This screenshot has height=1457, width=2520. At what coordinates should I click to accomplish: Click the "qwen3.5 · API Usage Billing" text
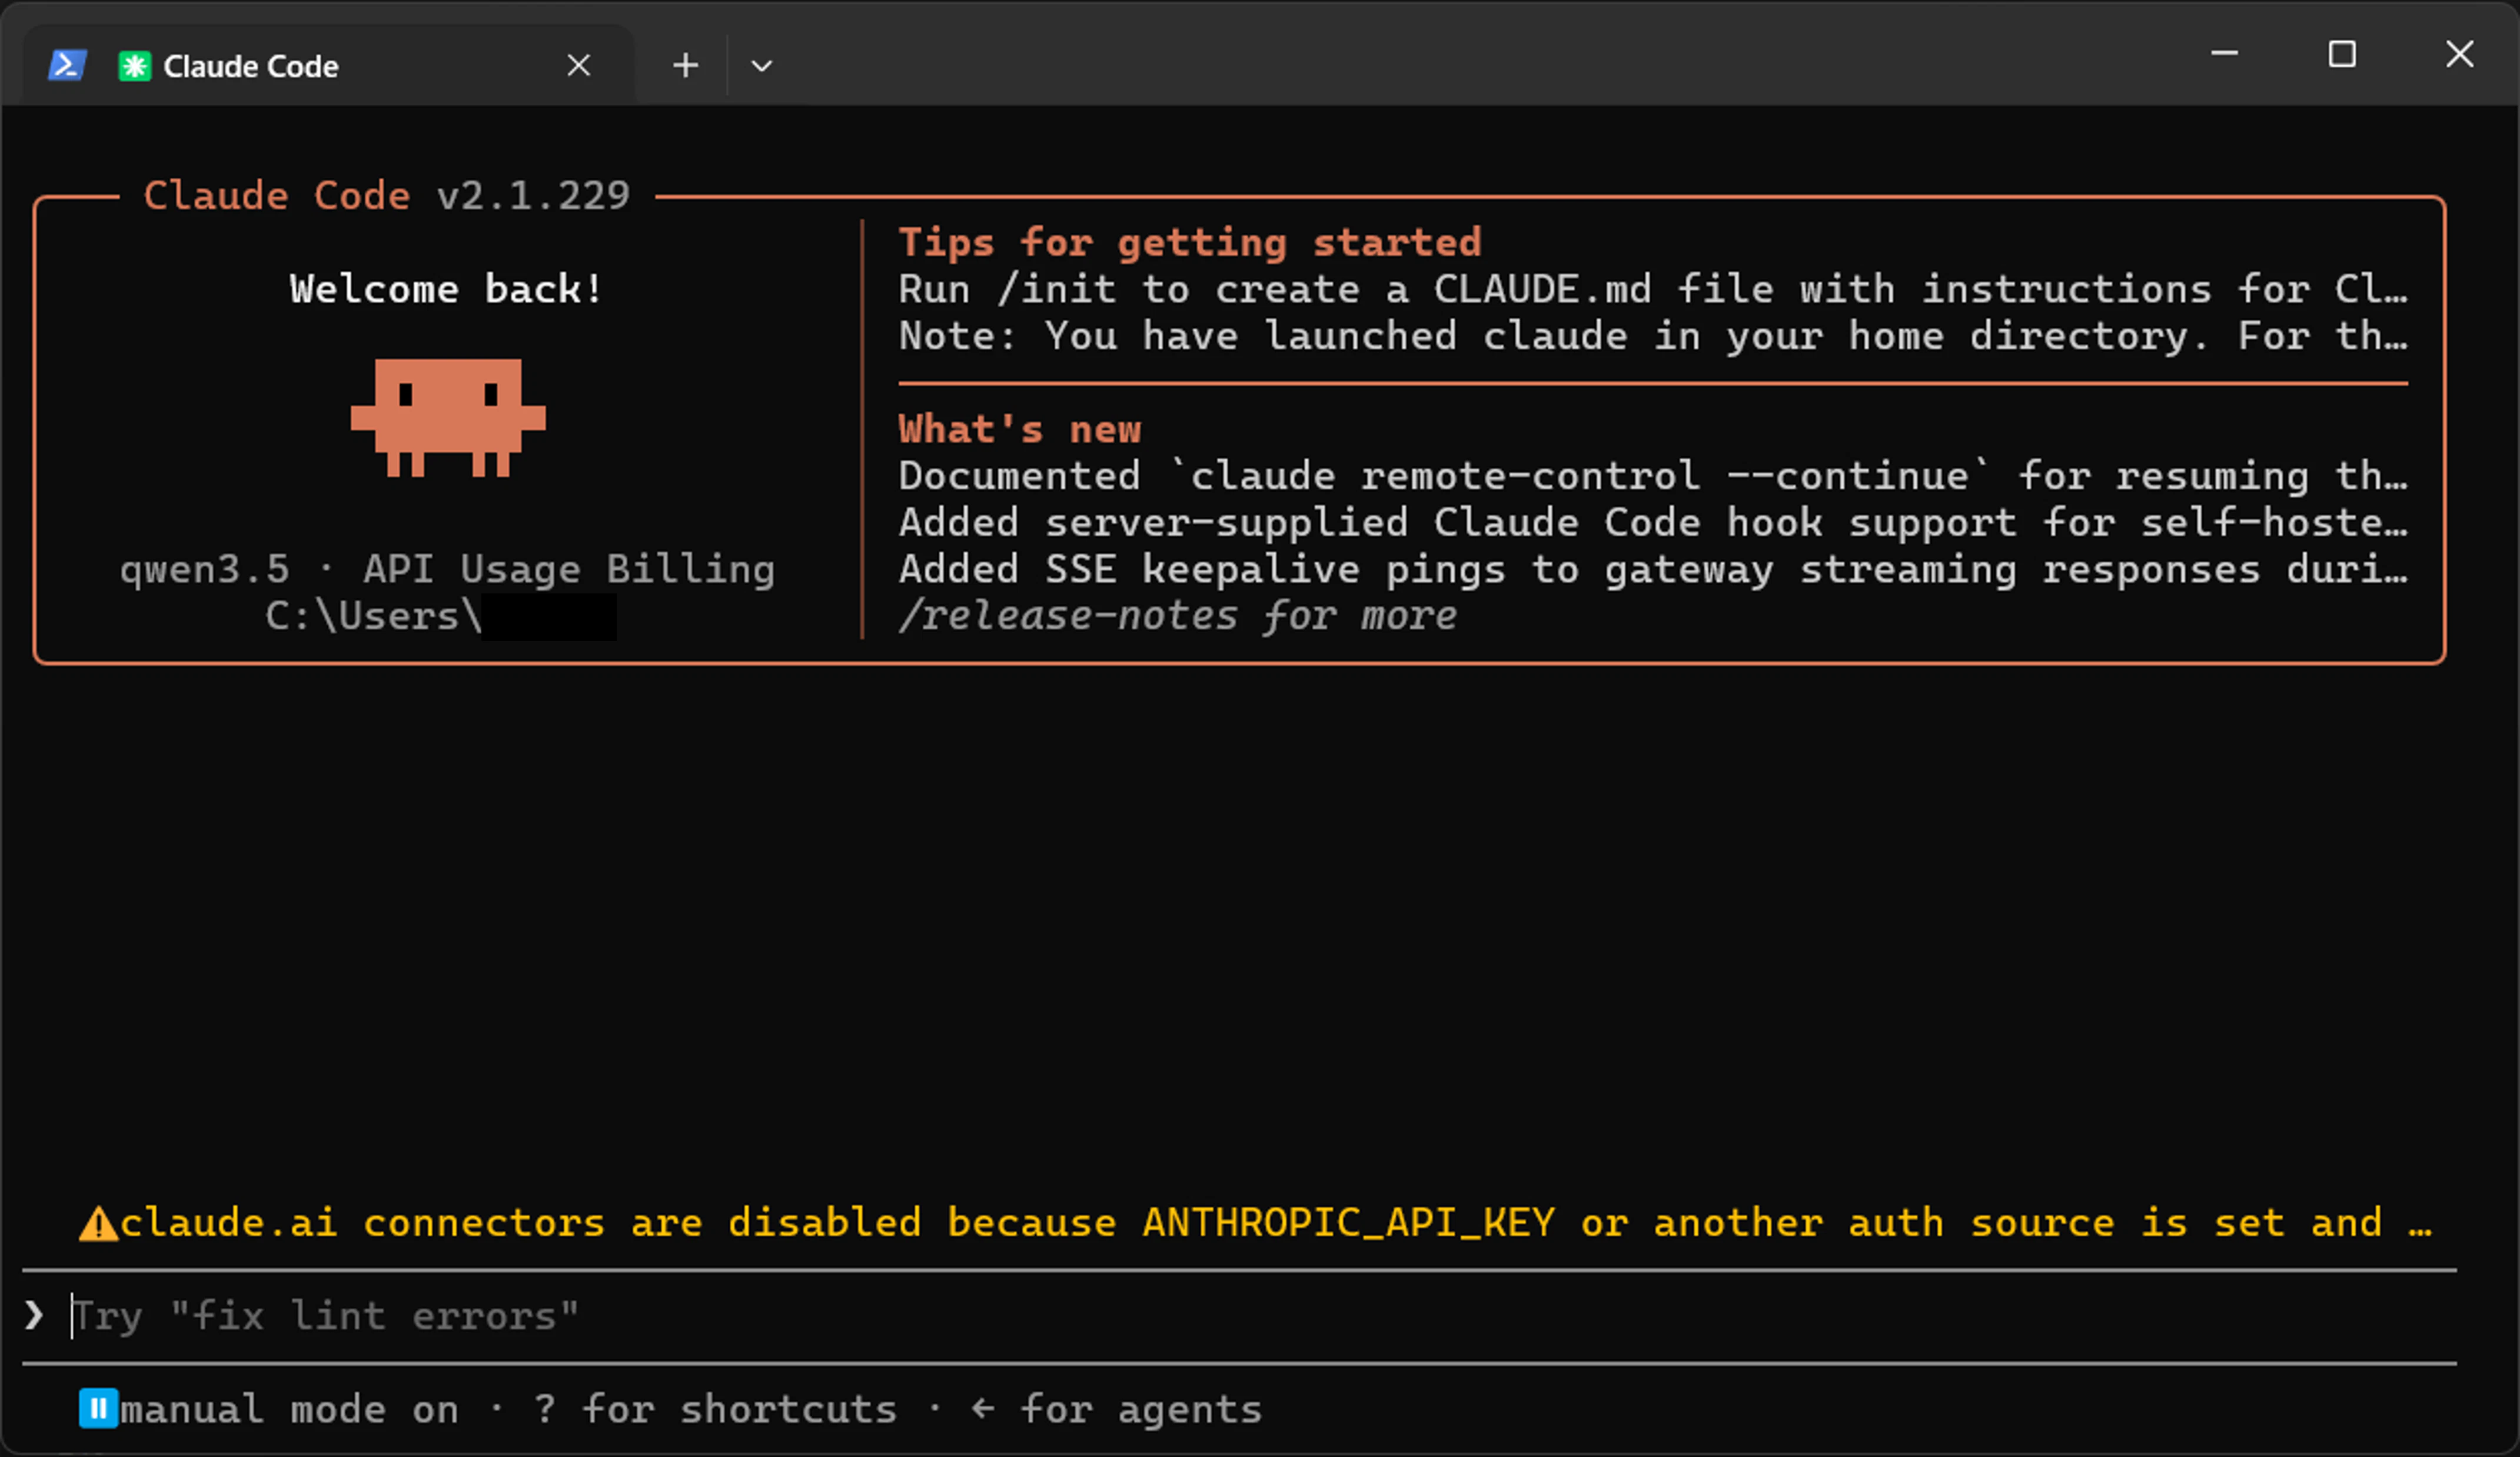click(x=447, y=569)
